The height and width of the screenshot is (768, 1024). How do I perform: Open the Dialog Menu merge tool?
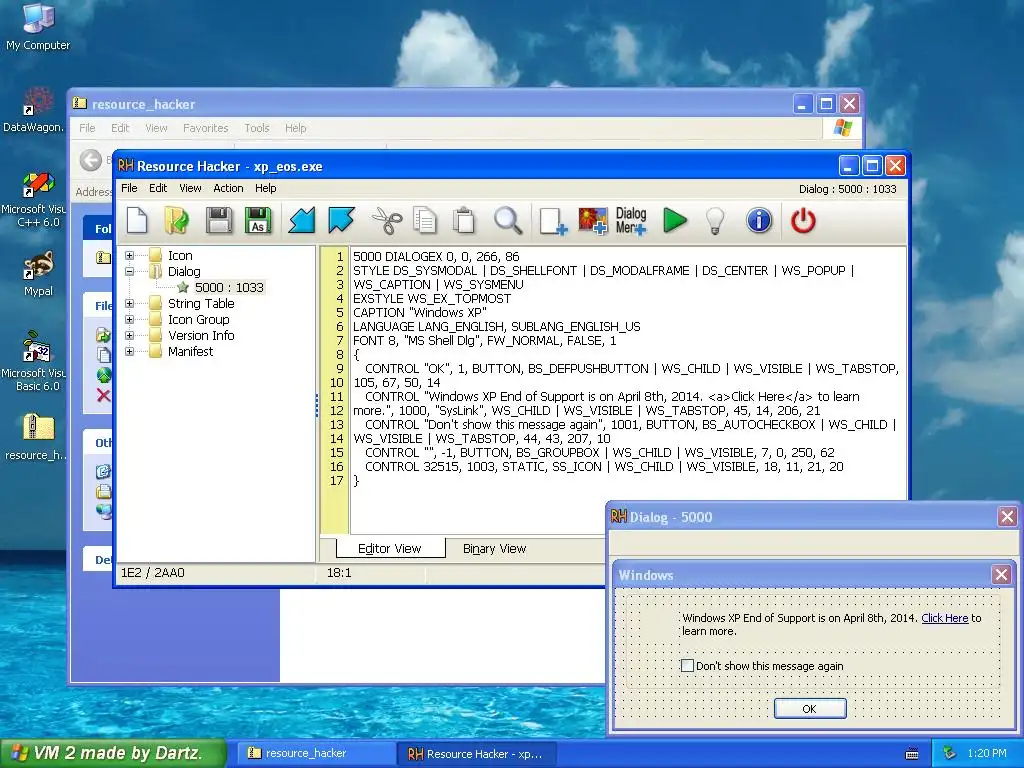631,221
